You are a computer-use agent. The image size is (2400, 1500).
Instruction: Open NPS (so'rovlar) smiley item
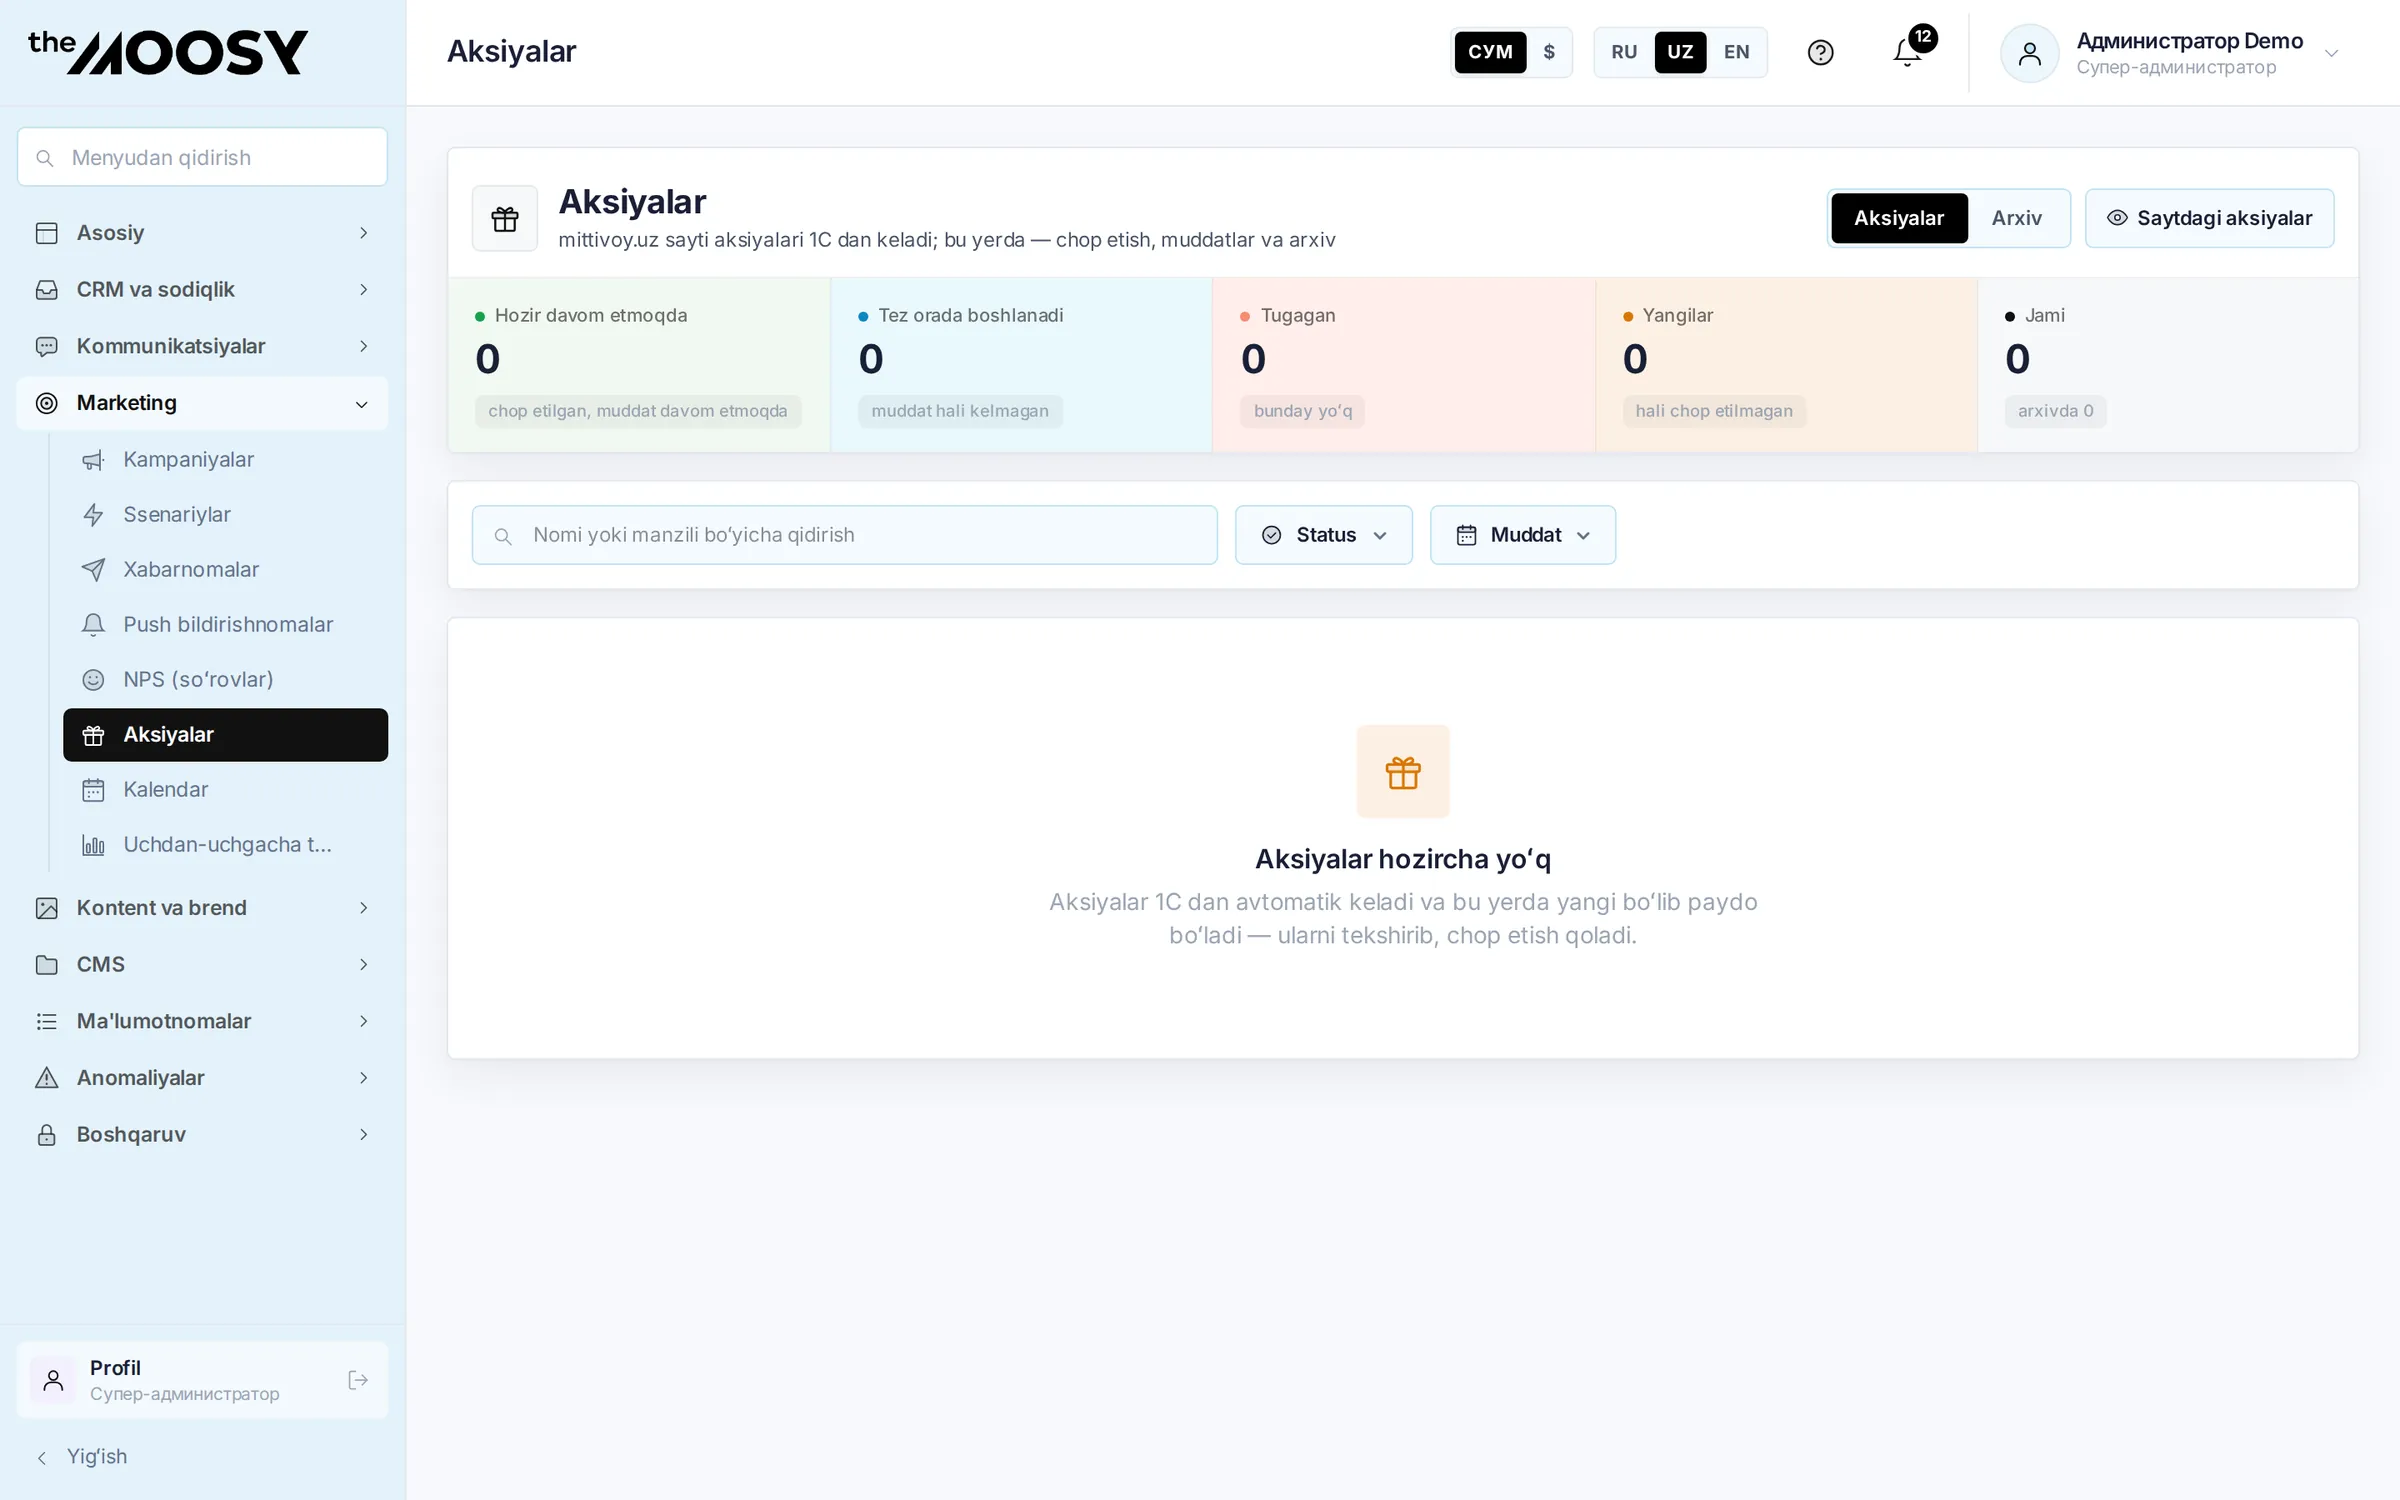(225, 679)
